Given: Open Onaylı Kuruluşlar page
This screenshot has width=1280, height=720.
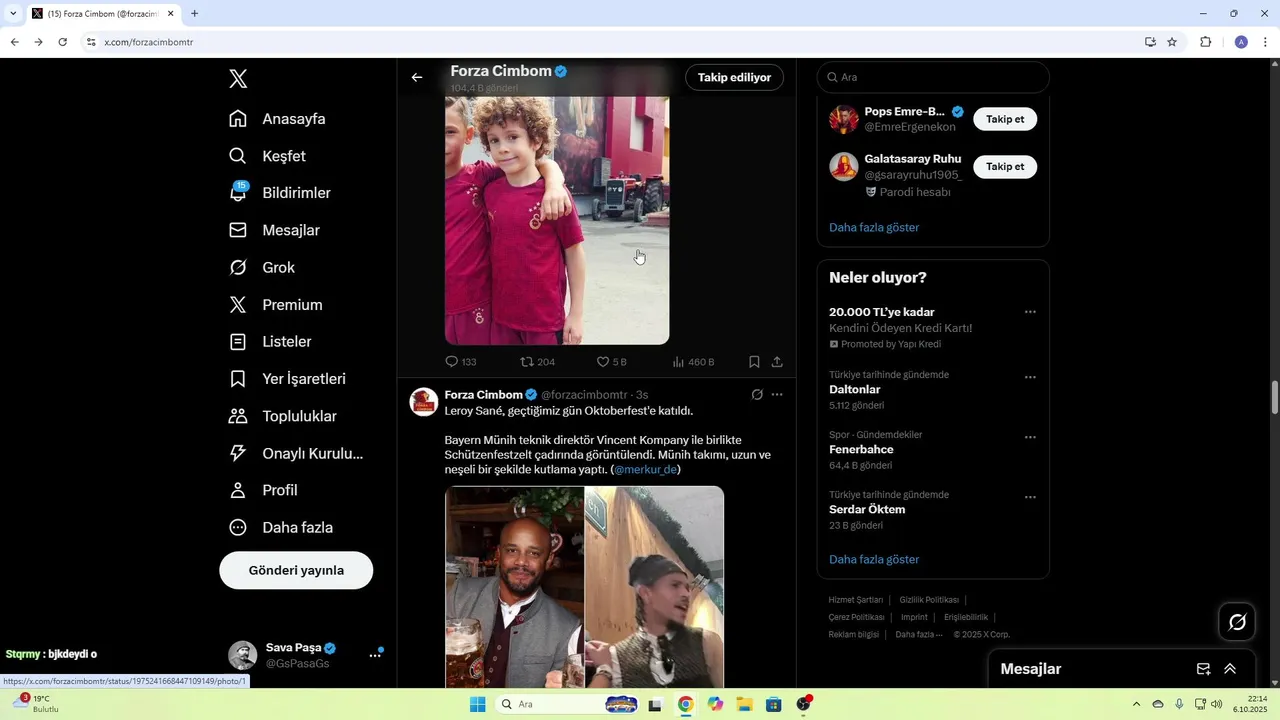Looking at the screenshot, I should pos(296,453).
